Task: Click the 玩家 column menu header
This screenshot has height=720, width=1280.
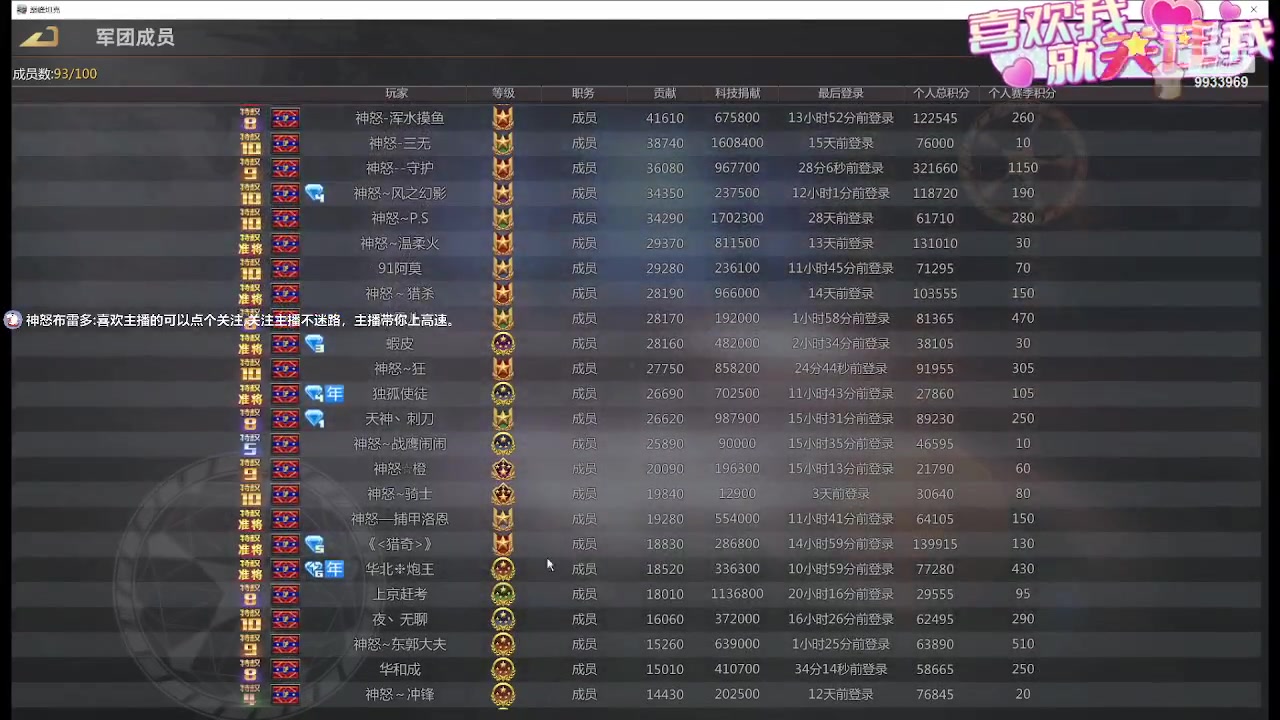Action: [x=396, y=93]
